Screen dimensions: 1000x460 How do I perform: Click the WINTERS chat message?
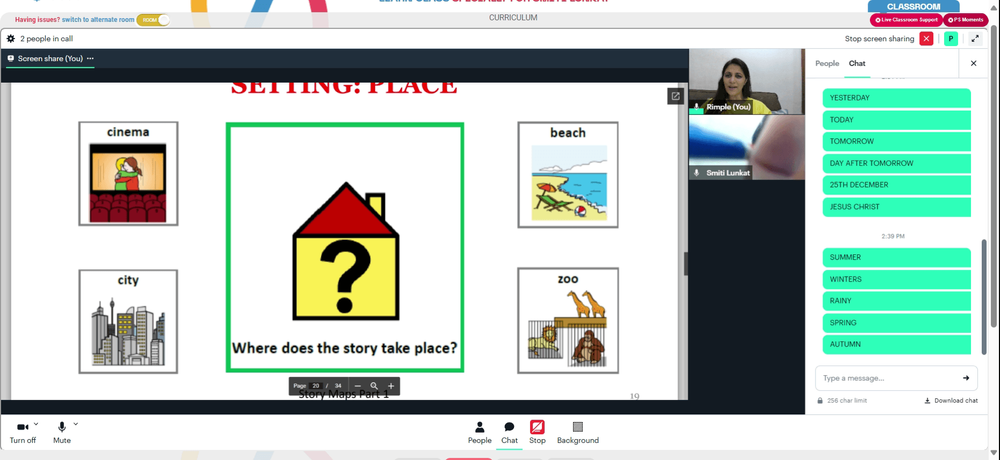pos(897,279)
